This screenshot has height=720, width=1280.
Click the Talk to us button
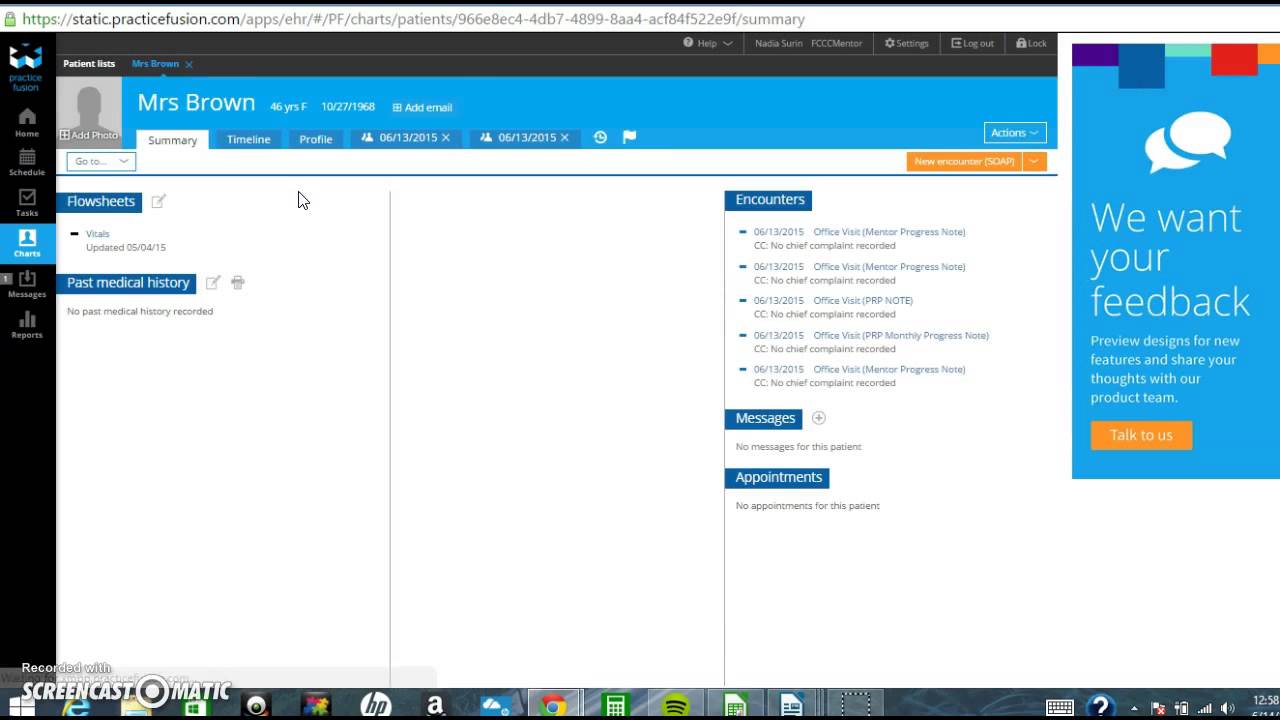(1141, 435)
